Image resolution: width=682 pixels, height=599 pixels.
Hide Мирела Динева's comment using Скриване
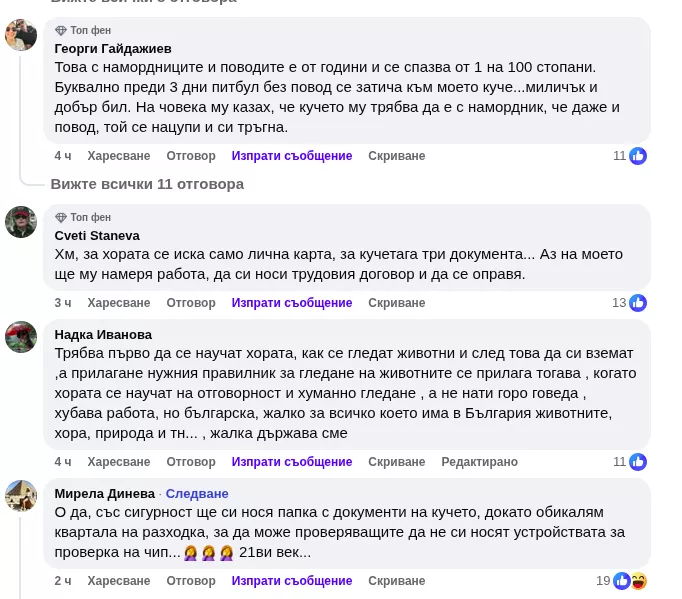click(396, 581)
